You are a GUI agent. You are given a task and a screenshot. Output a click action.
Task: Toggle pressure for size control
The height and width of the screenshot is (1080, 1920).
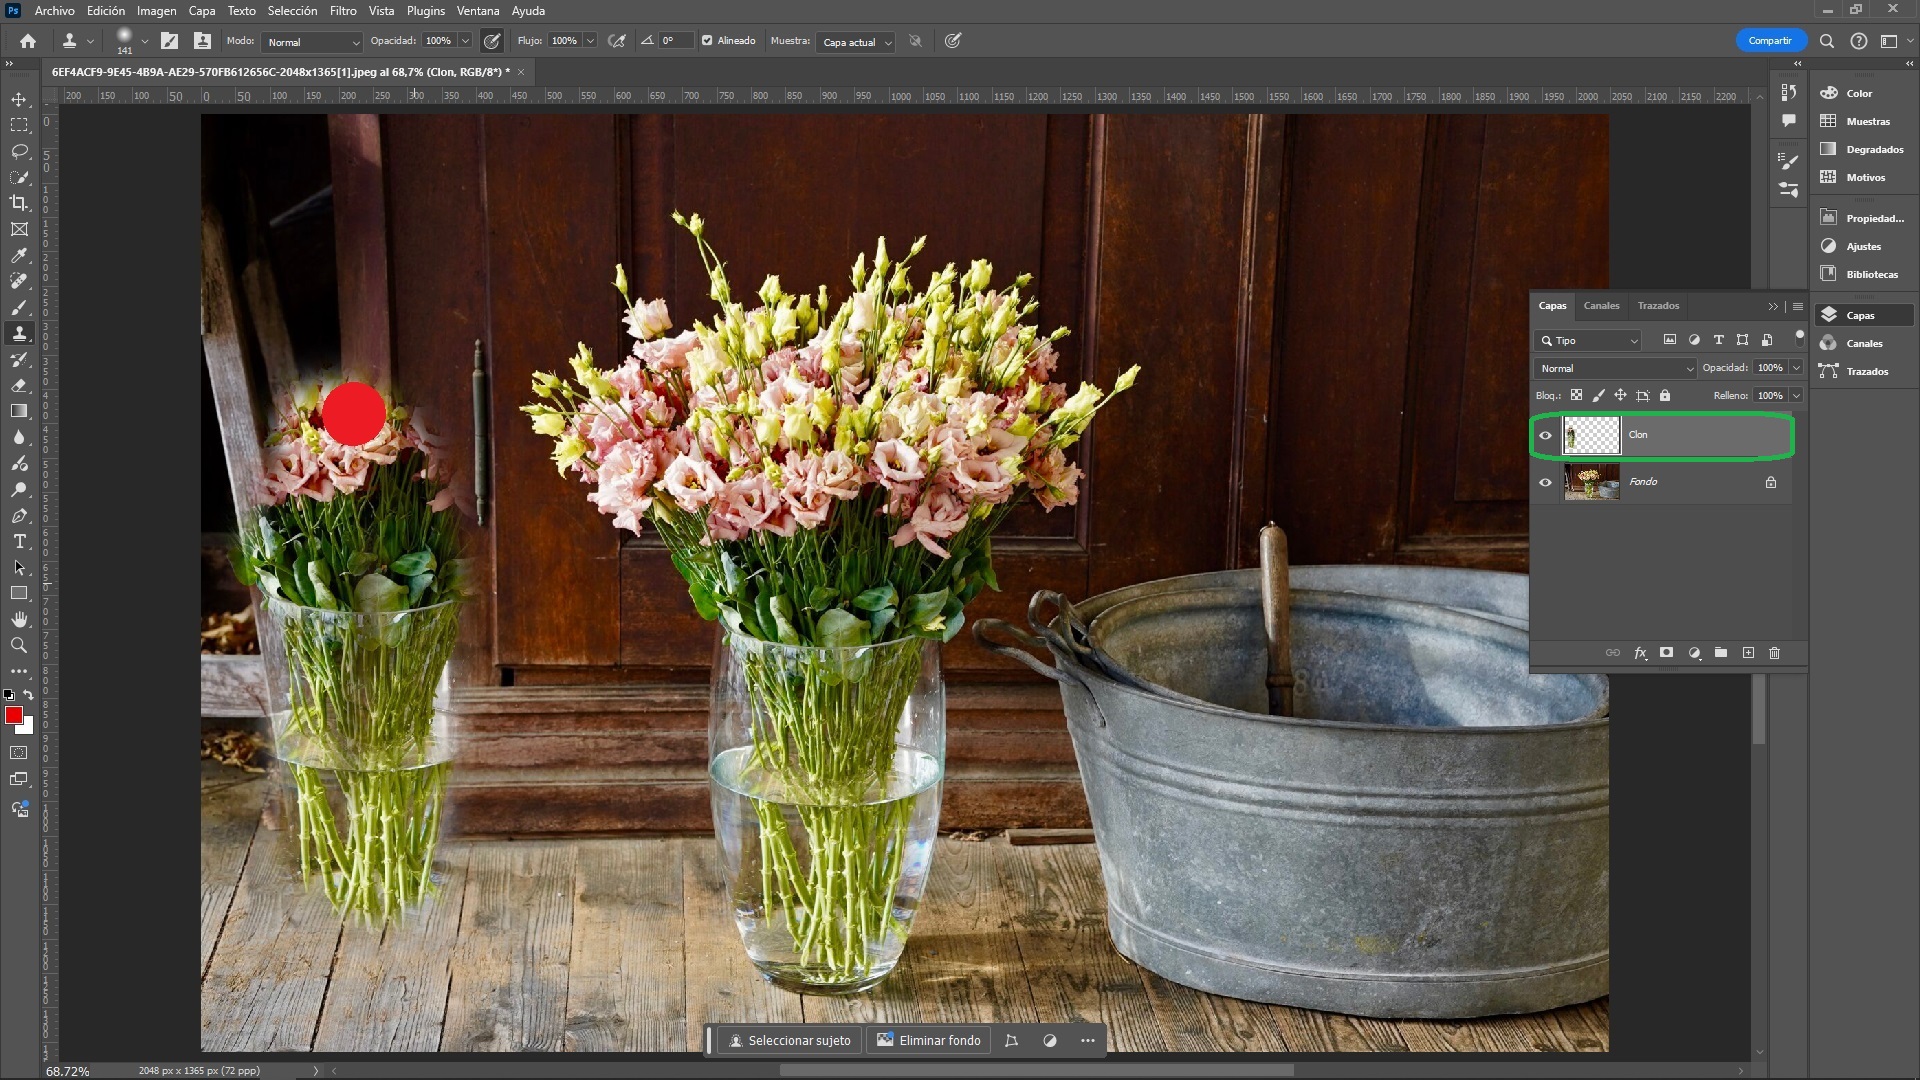[953, 41]
